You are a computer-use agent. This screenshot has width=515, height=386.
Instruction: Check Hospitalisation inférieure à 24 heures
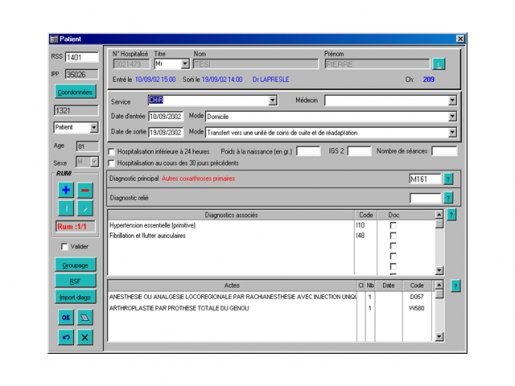(x=111, y=152)
